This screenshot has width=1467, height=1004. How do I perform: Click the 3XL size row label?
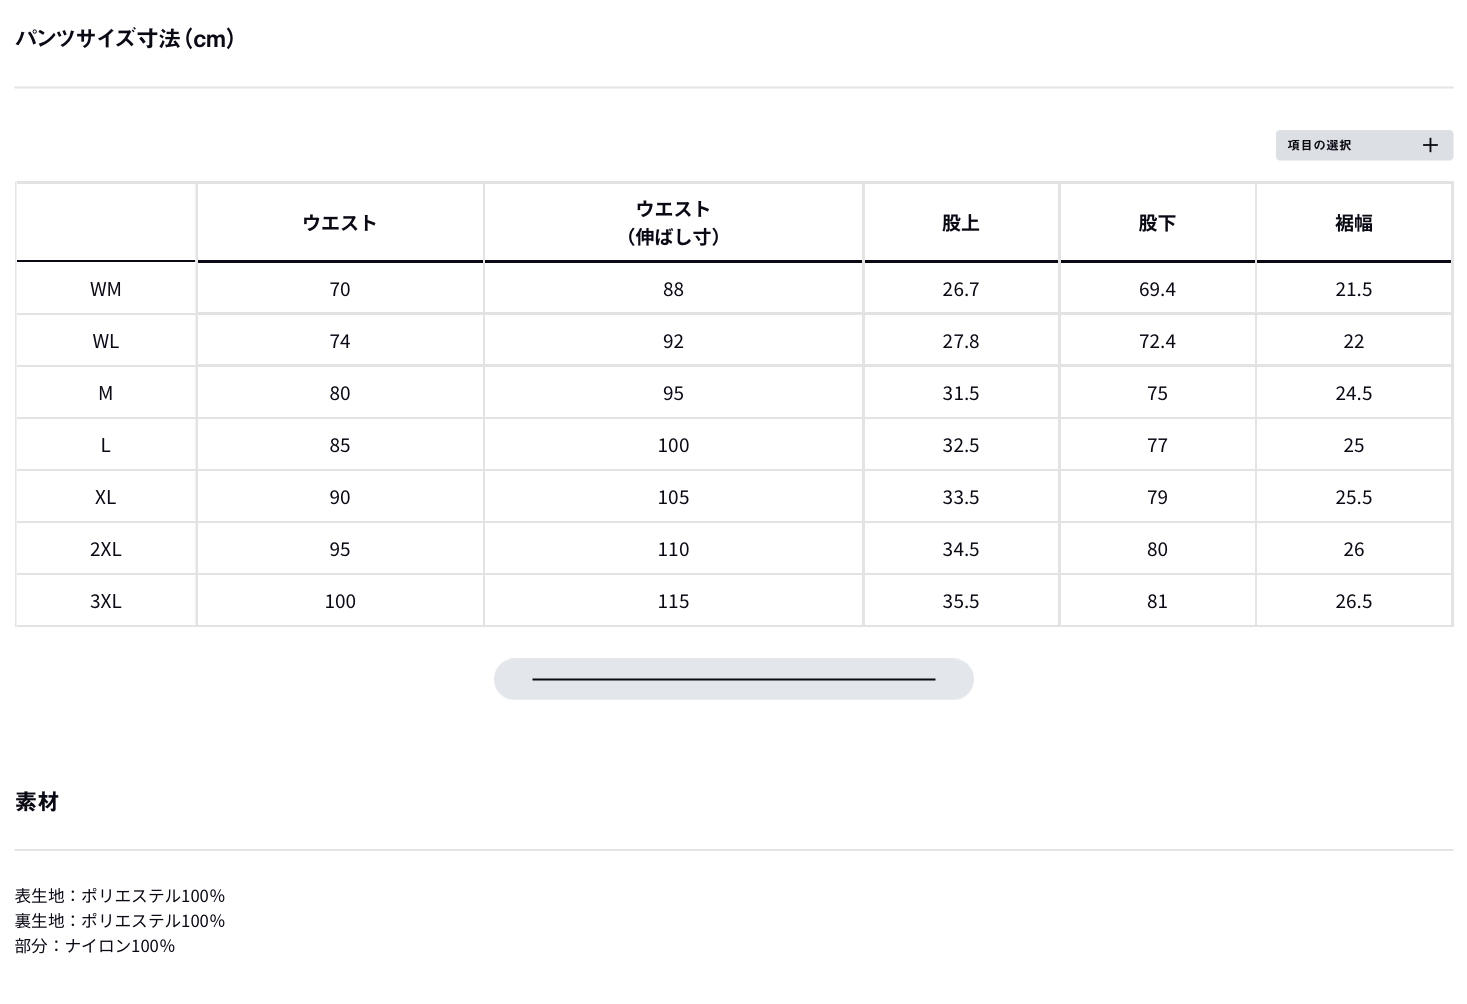pyautogui.click(x=105, y=601)
